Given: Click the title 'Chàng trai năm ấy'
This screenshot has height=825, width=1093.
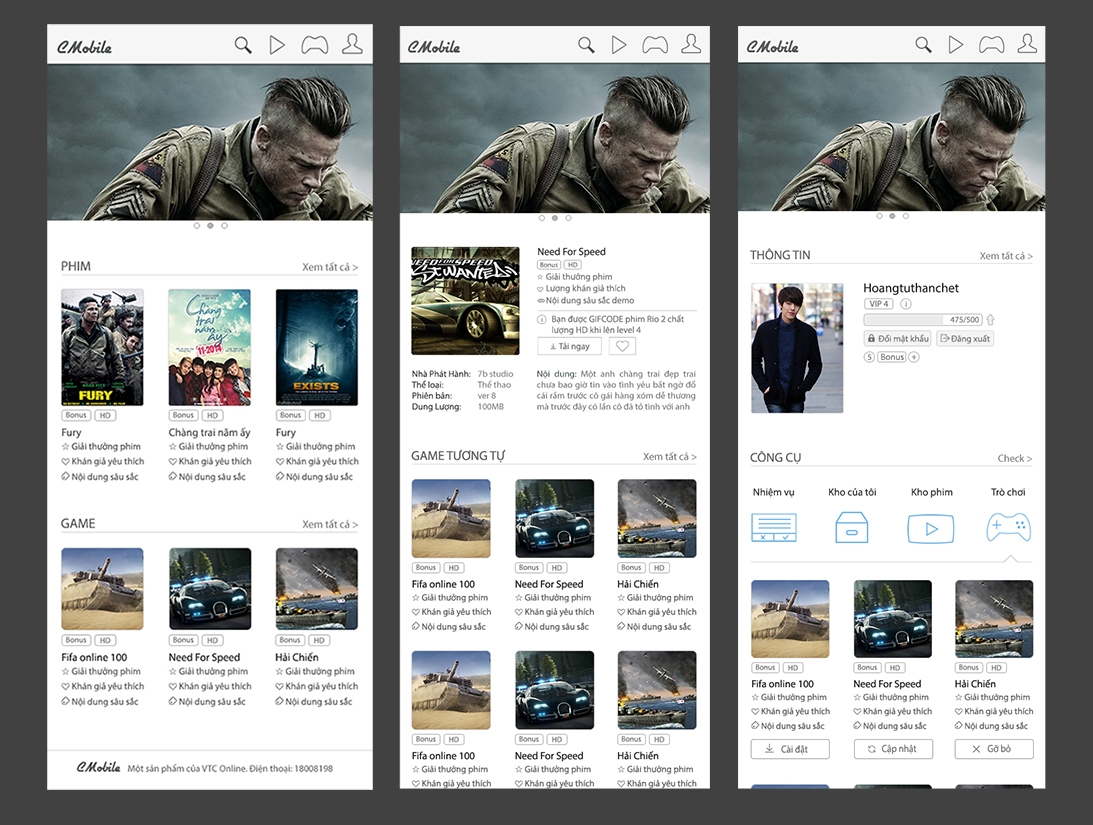Looking at the screenshot, I should point(209,432).
